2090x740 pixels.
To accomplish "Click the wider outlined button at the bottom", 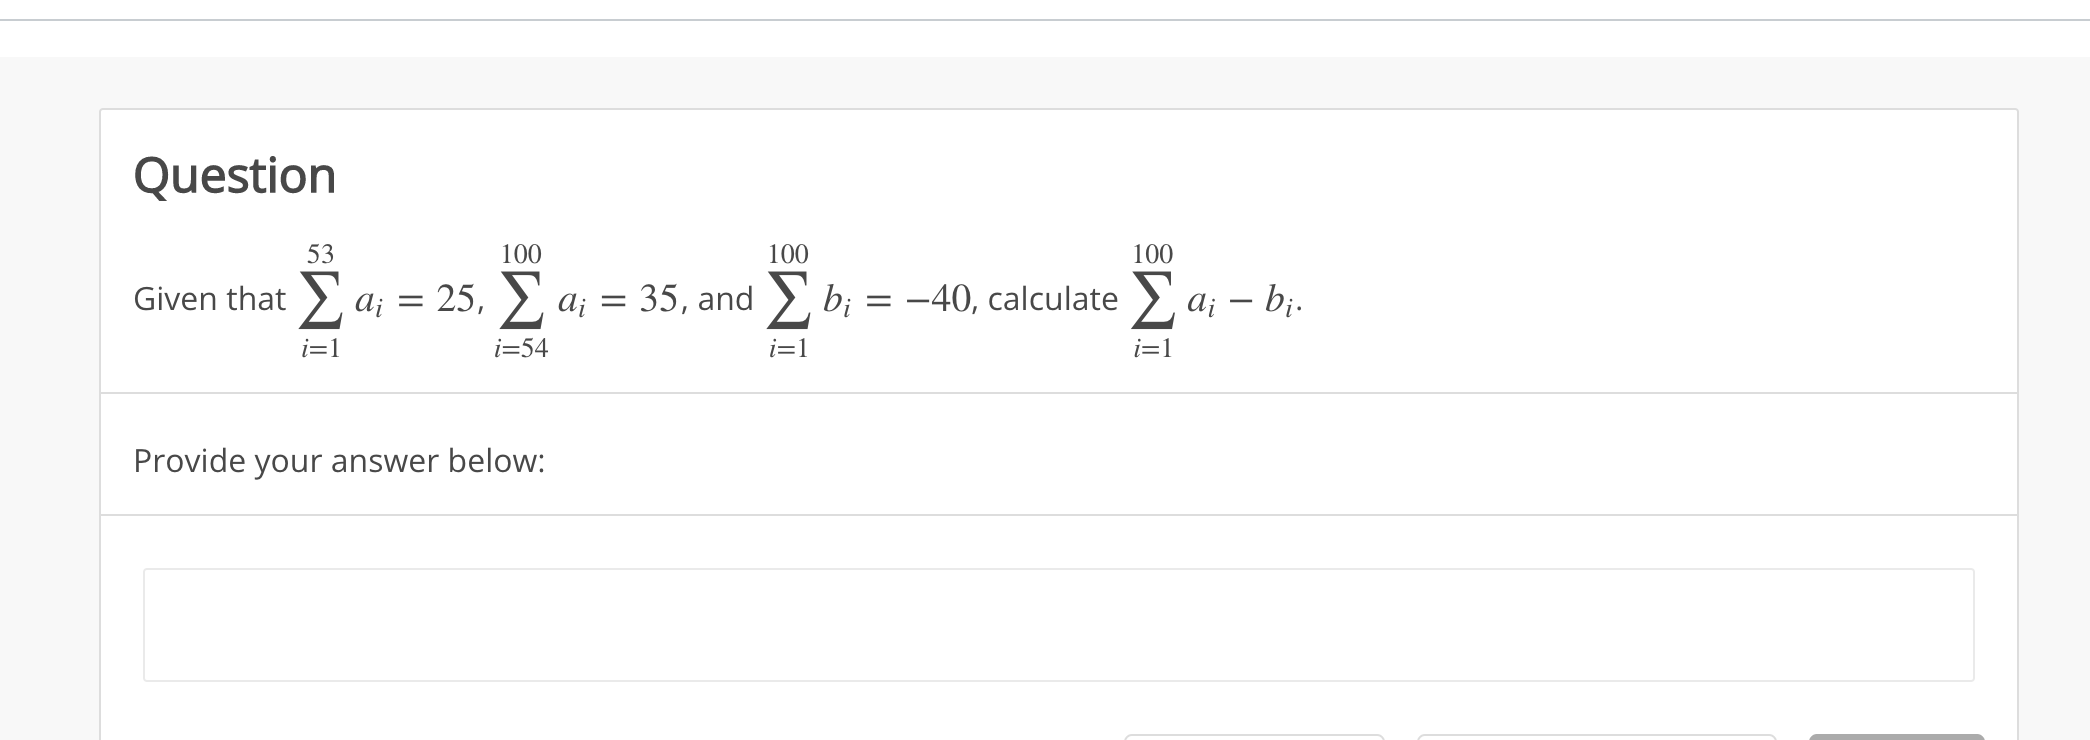I will (x=1596, y=738).
